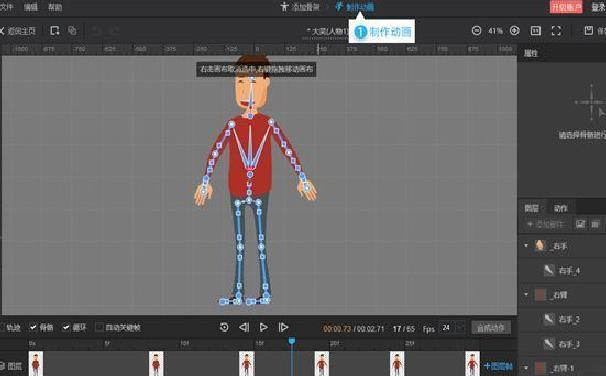Click the hand thumbnail of the _右手 layer
The width and height of the screenshot is (606, 376).
[x=540, y=245]
